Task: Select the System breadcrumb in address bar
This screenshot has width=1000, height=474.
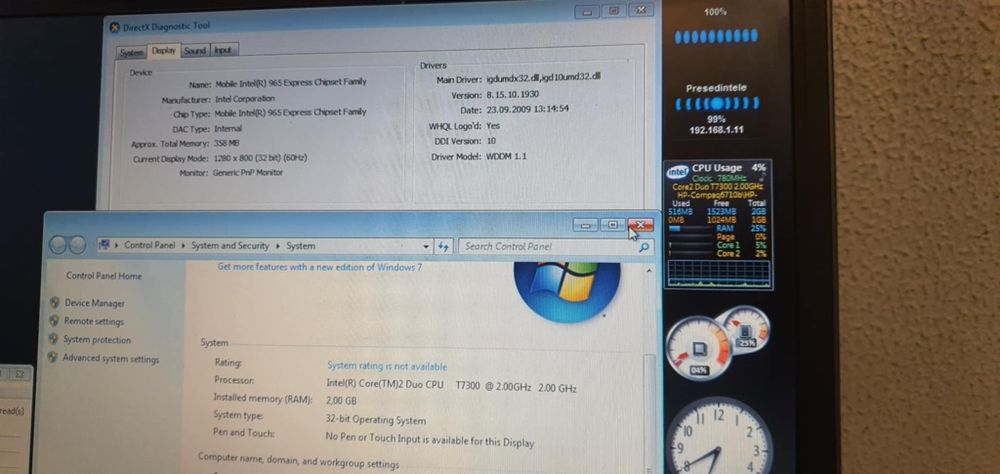Action: coord(300,246)
